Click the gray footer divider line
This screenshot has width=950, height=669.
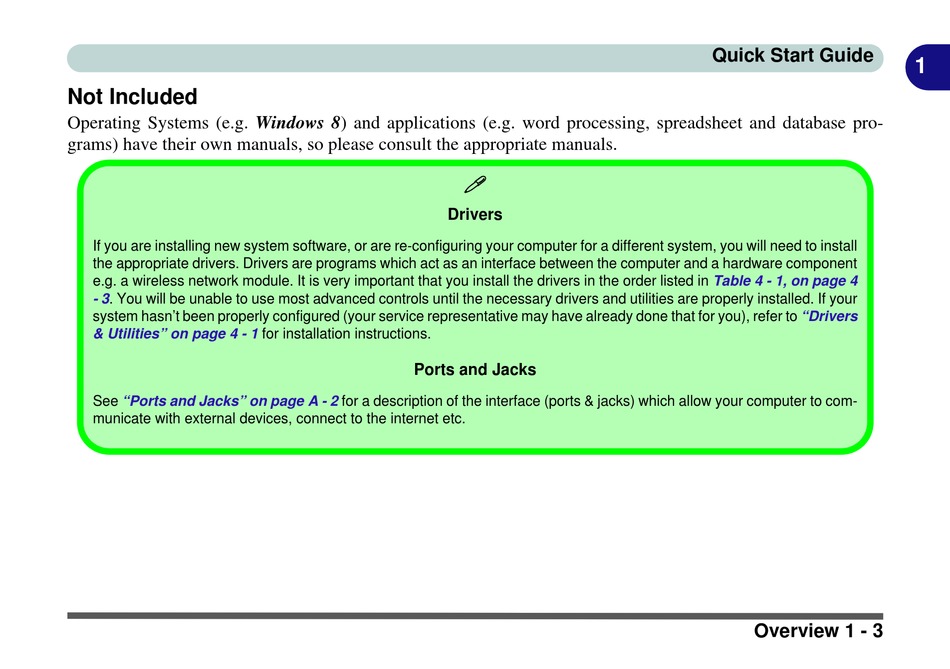pyautogui.click(x=475, y=615)
